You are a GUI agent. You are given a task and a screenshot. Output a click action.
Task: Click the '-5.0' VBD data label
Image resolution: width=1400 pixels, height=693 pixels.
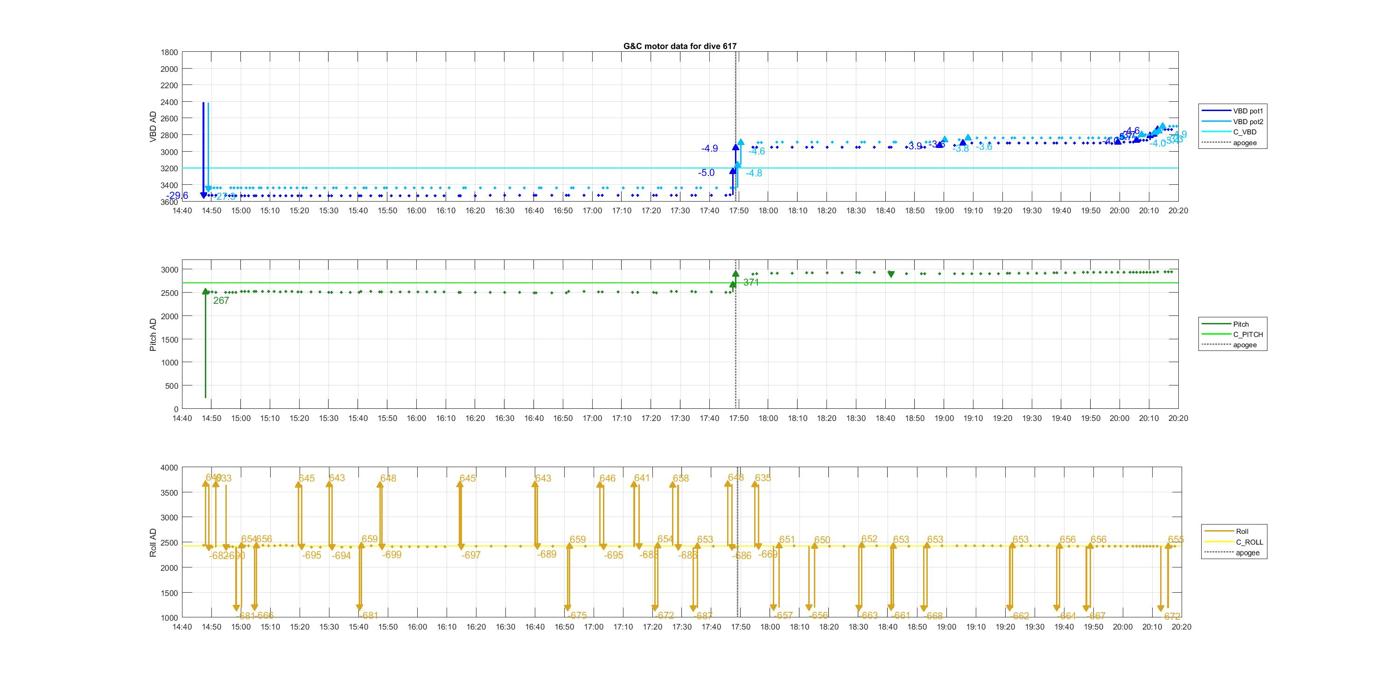[x=706, y=173]
